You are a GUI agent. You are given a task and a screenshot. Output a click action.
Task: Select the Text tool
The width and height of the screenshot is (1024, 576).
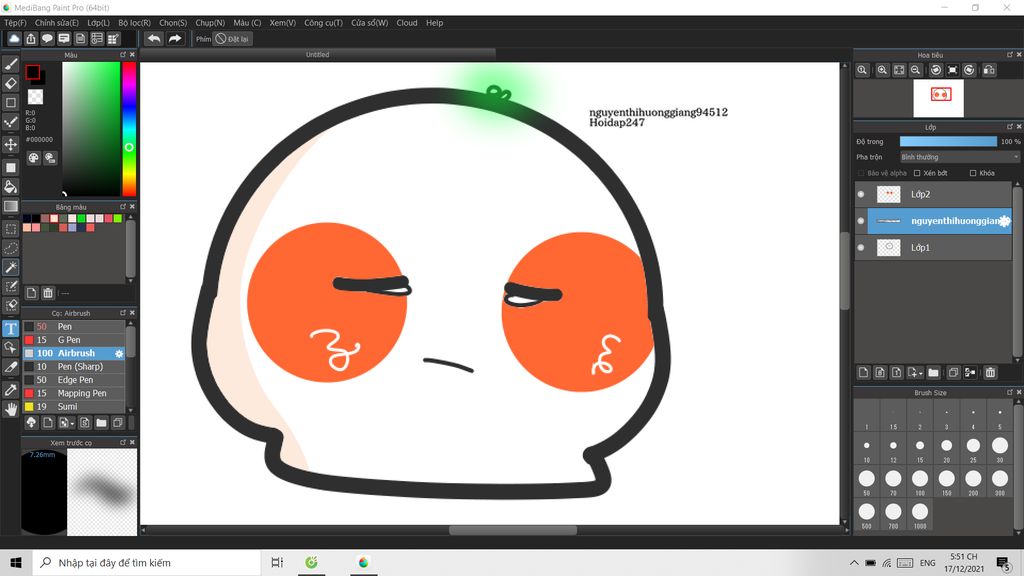(10, 328)
